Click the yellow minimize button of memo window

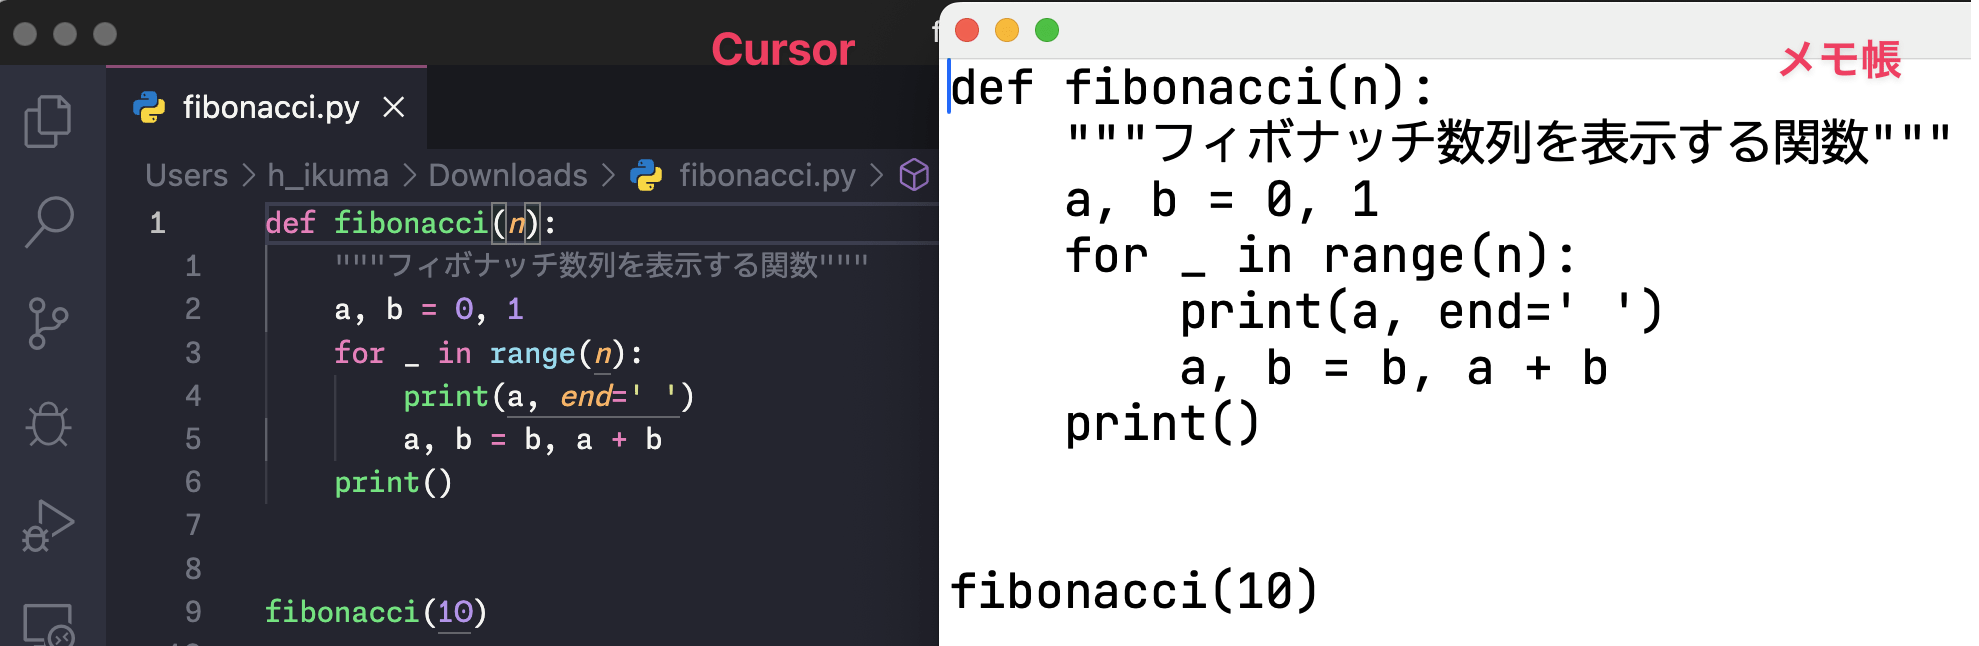pos(1007,30)
